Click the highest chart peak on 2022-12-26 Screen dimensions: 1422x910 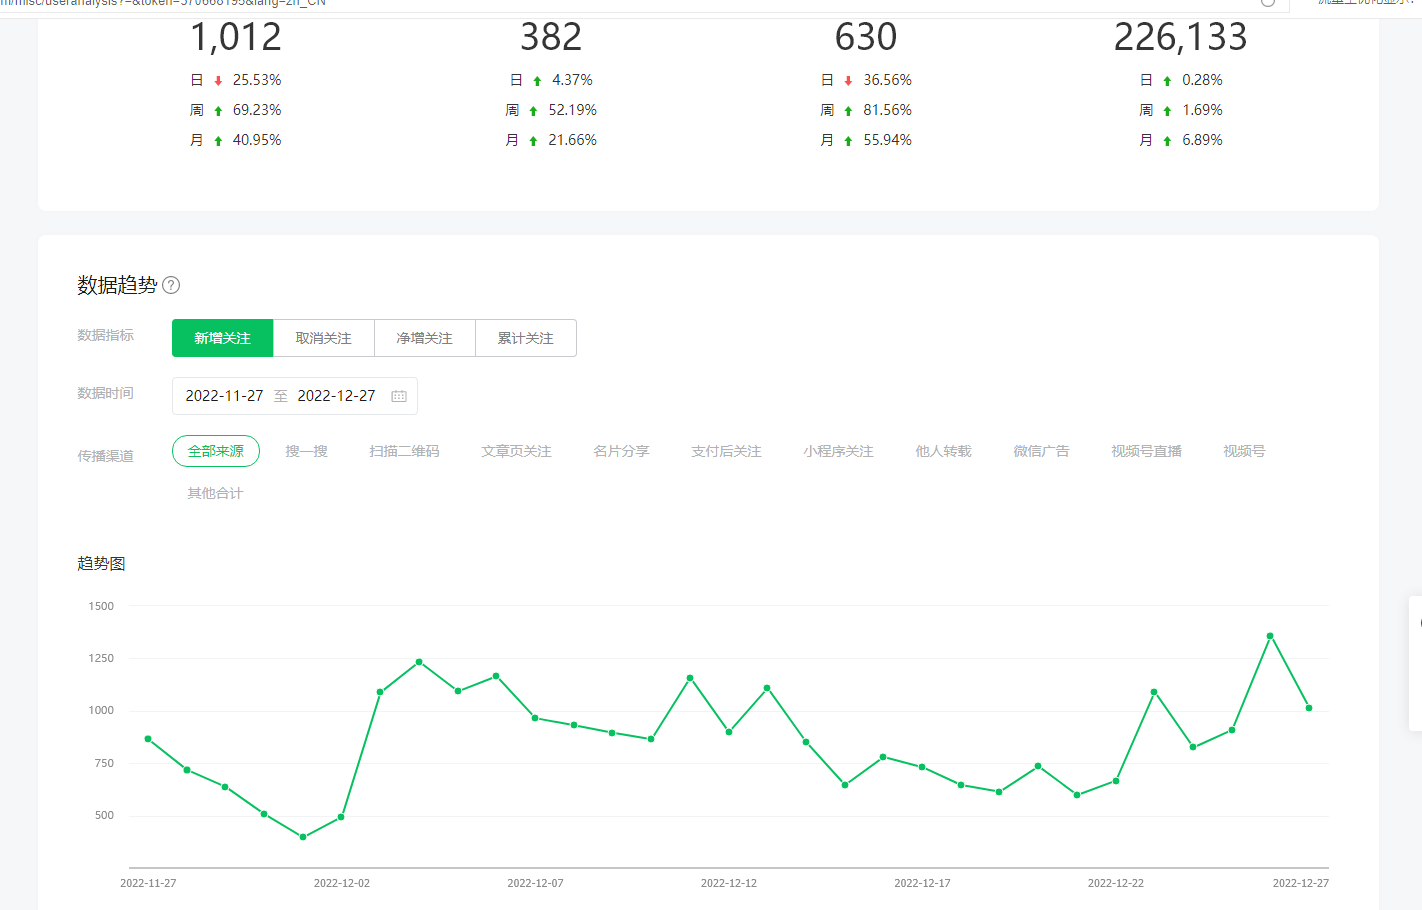point(1270,636)
